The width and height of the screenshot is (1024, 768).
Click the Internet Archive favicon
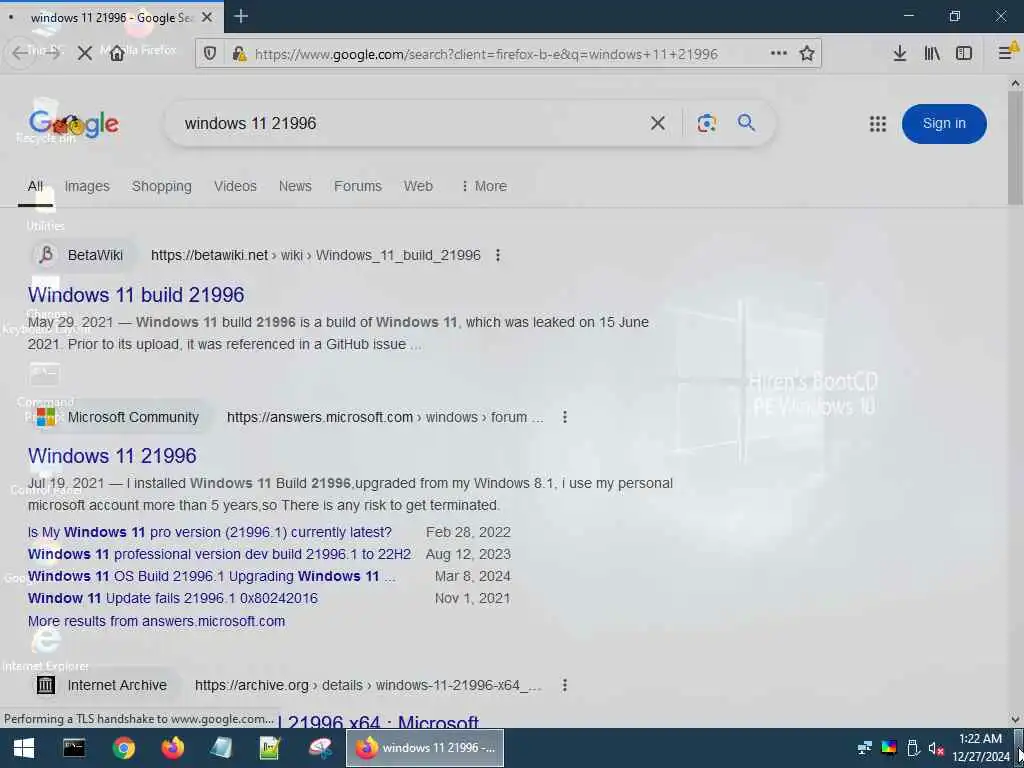pos(46,684)
